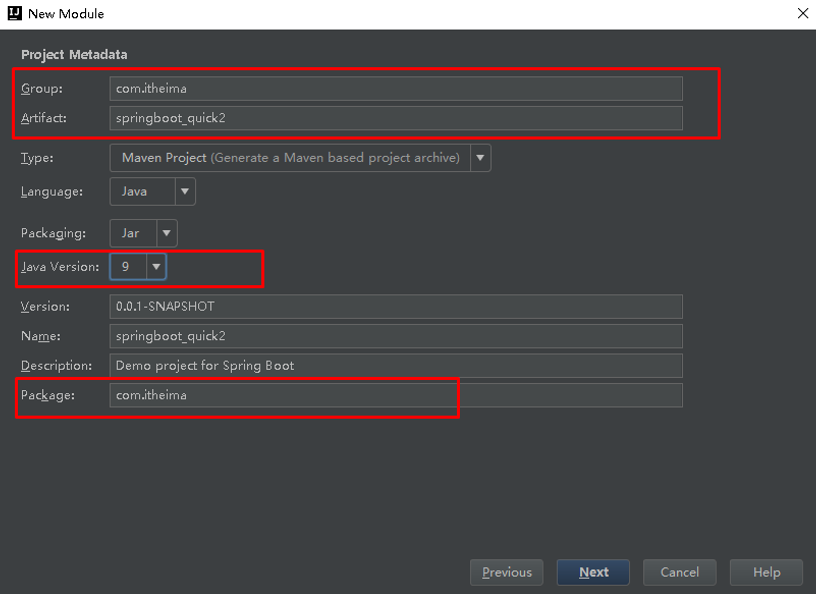816x594 pixels.
Task: Click the Project Metadata heading
Action: (x=74, y=55)
